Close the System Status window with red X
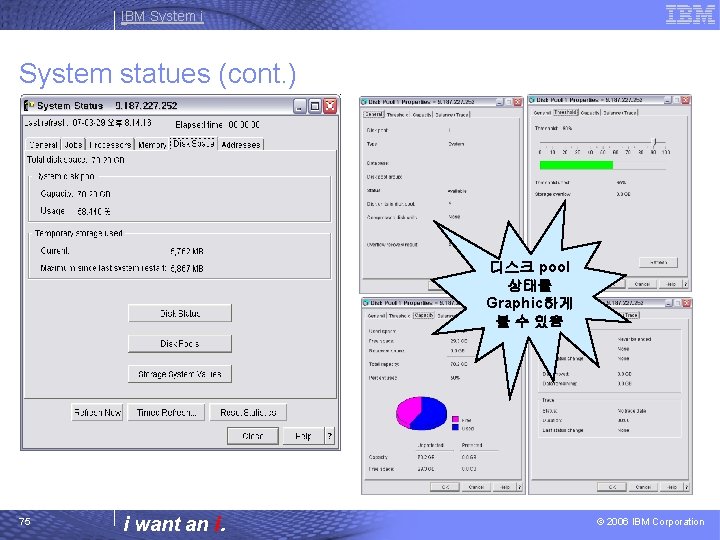The image size is (720, 540). [x=330, y=107]
